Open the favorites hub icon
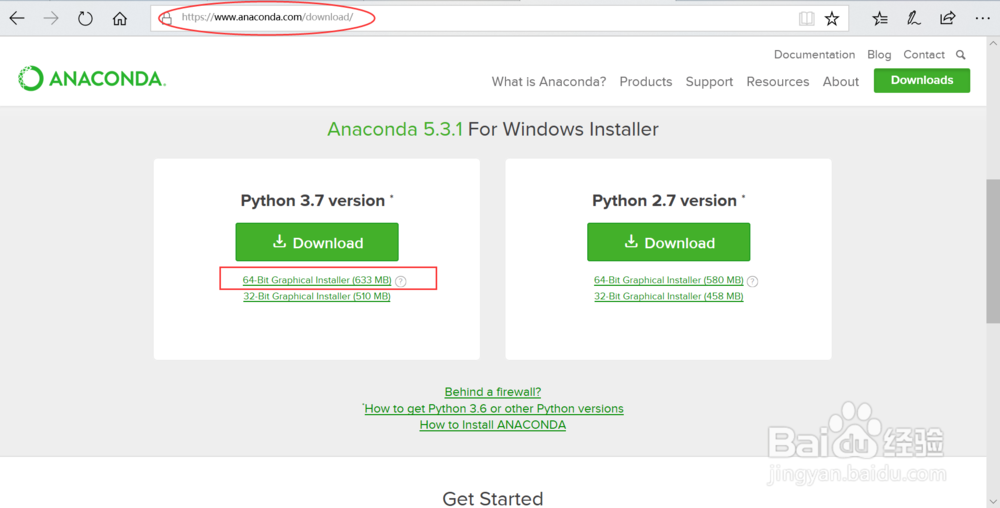This screenshot has width=1000, height=508. point(880,18)
